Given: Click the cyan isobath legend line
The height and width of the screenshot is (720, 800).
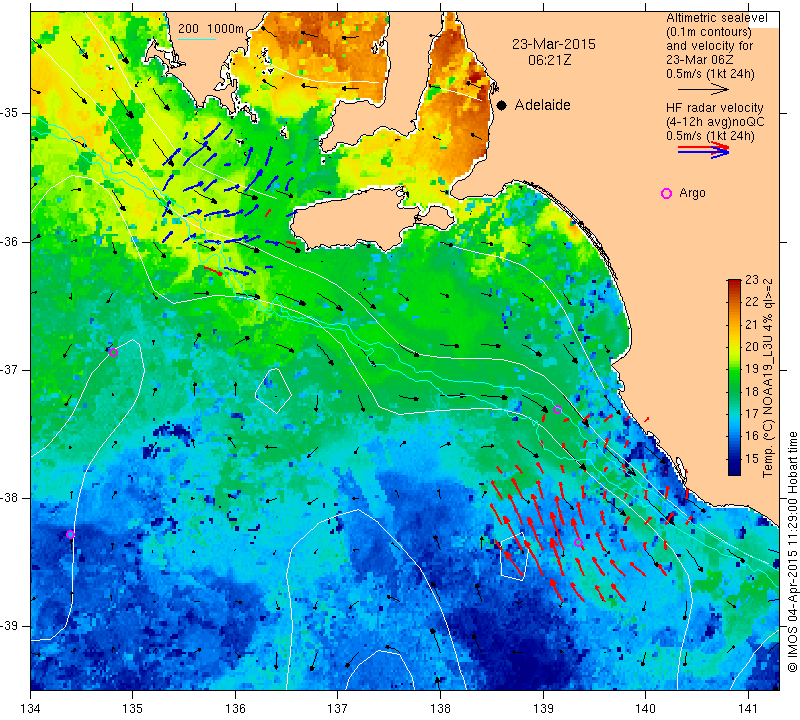Looking at the screenshot, I should tap(197, 39).
